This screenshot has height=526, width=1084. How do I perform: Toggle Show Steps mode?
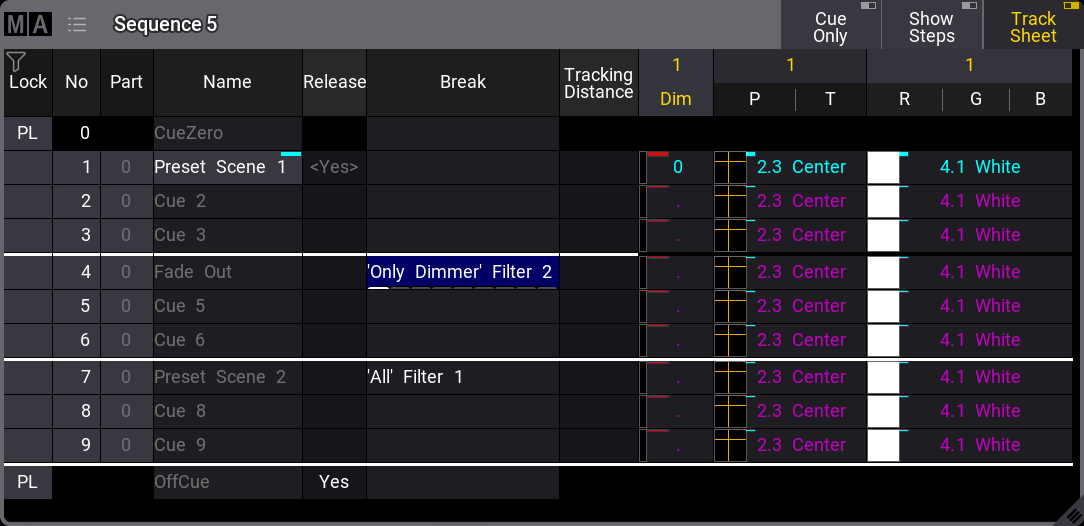click(931, 26)
